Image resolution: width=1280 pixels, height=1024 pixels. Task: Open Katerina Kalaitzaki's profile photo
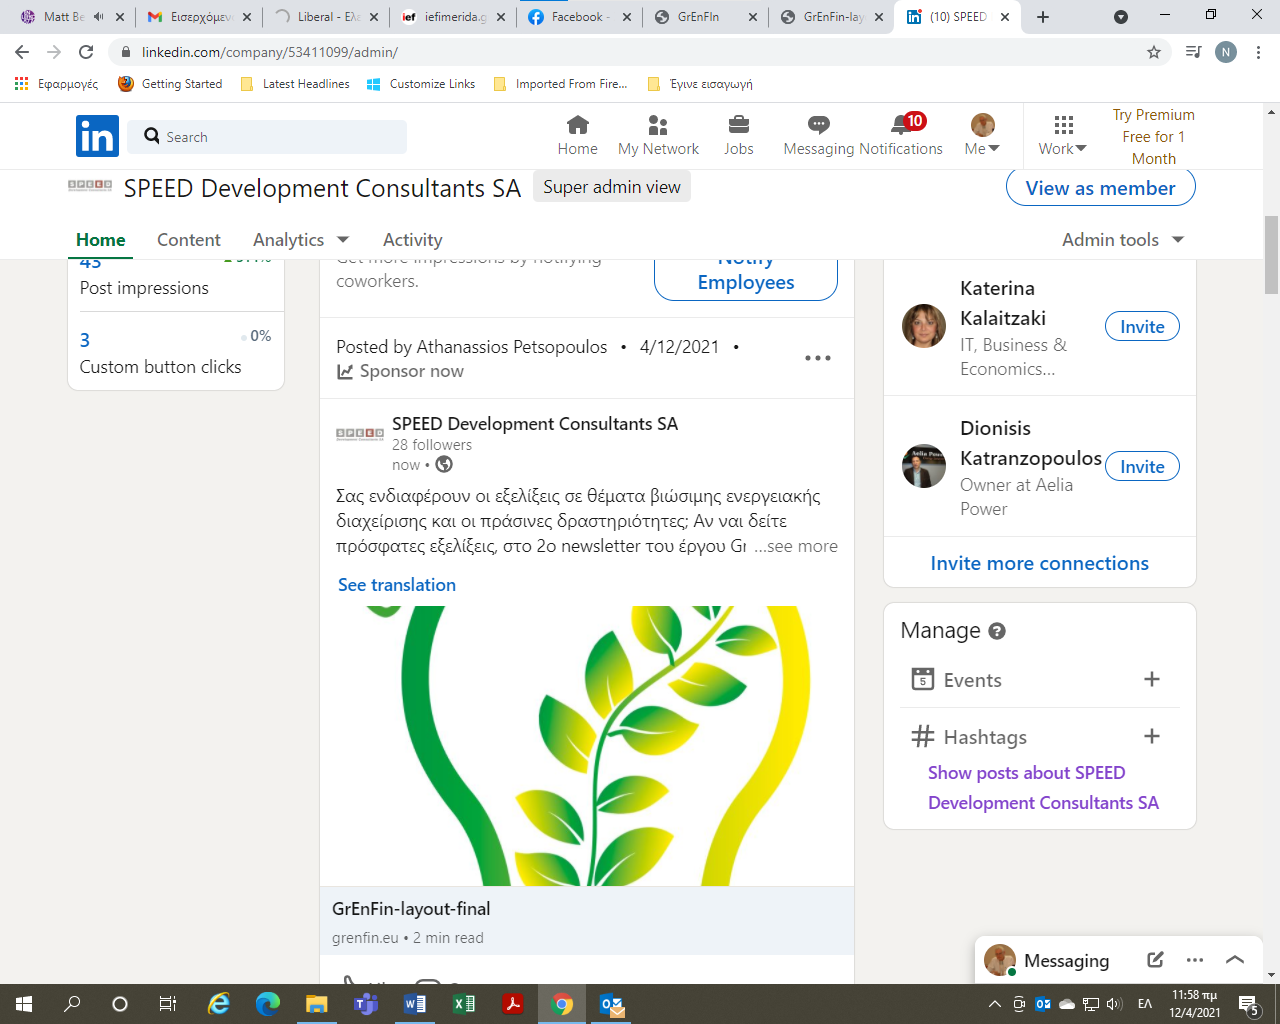924,326
